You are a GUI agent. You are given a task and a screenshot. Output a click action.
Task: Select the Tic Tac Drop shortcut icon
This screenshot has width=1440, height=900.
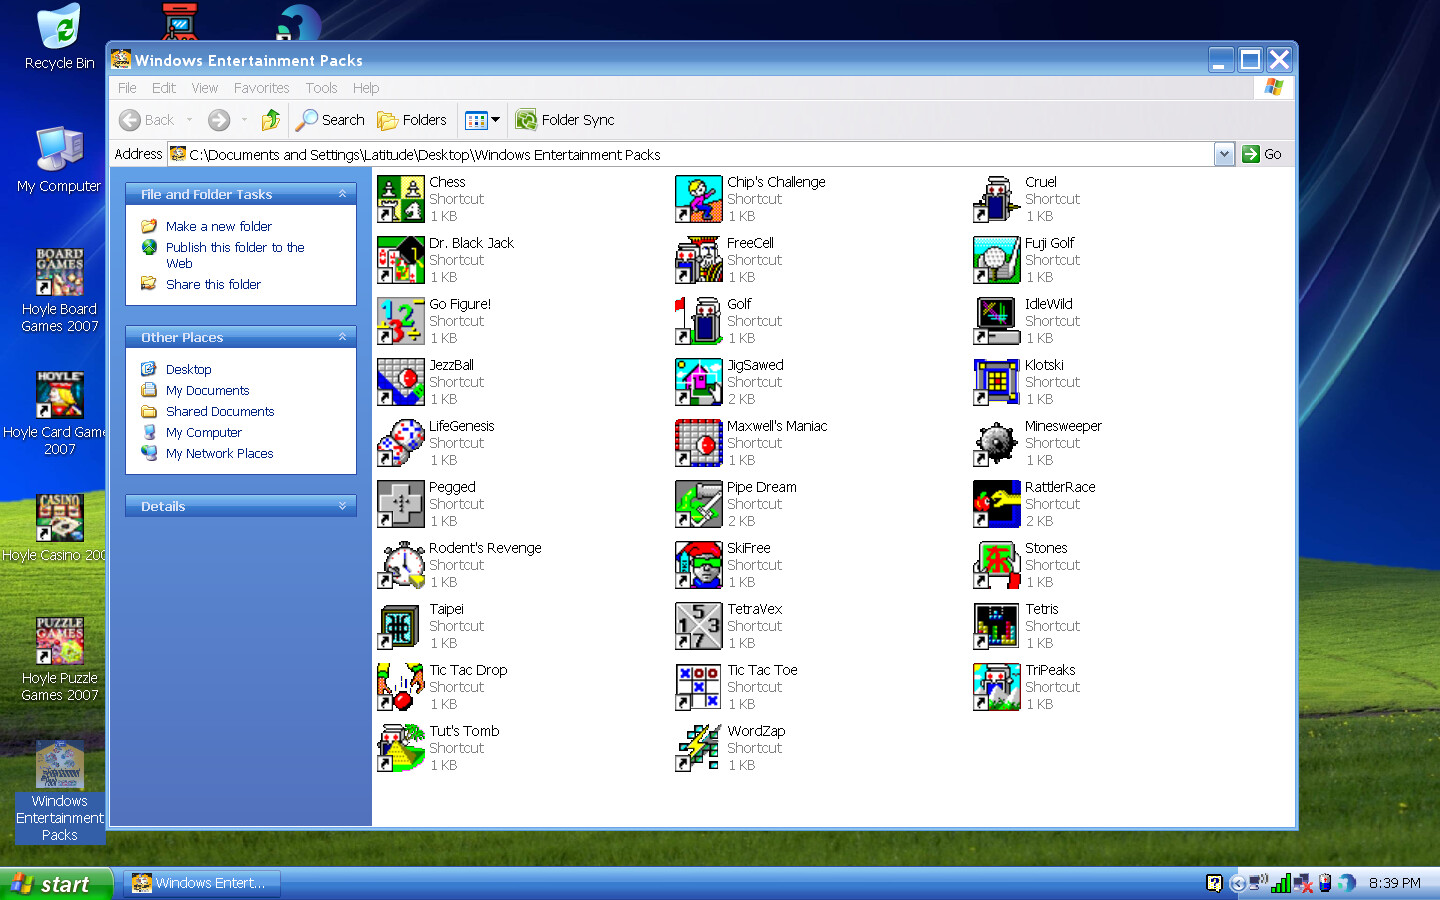coord(401,687)
